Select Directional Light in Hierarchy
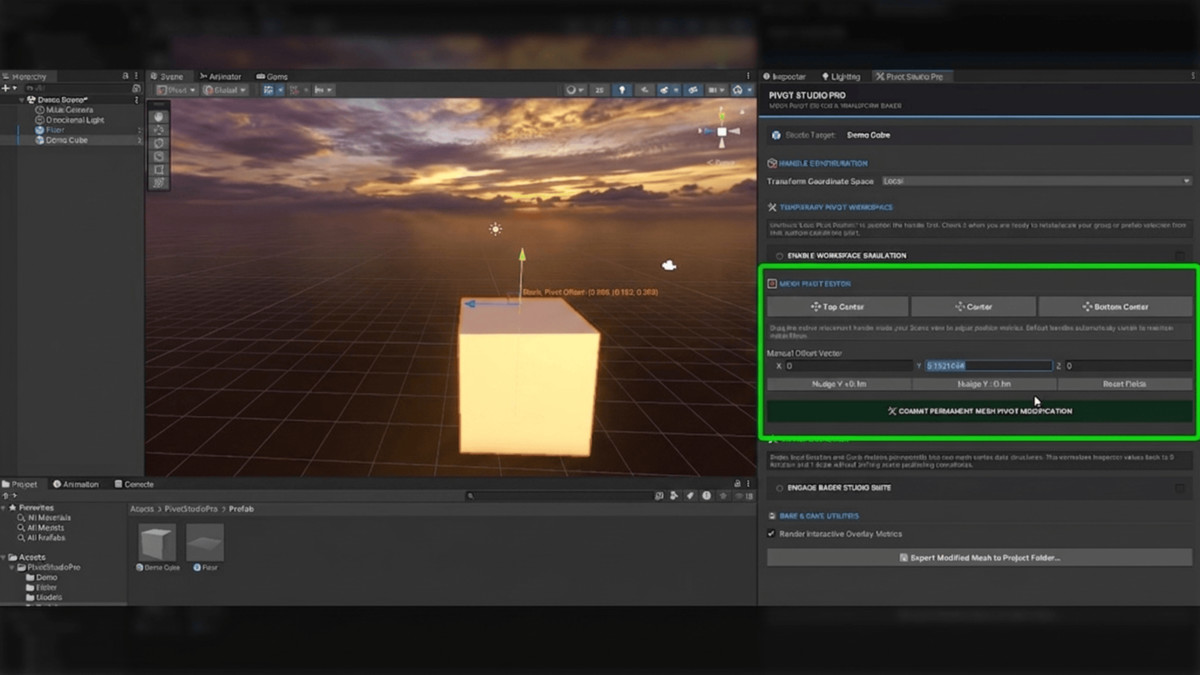This screenshot has width=1200, height=675. pyautogui.click(x=75, y=120)
